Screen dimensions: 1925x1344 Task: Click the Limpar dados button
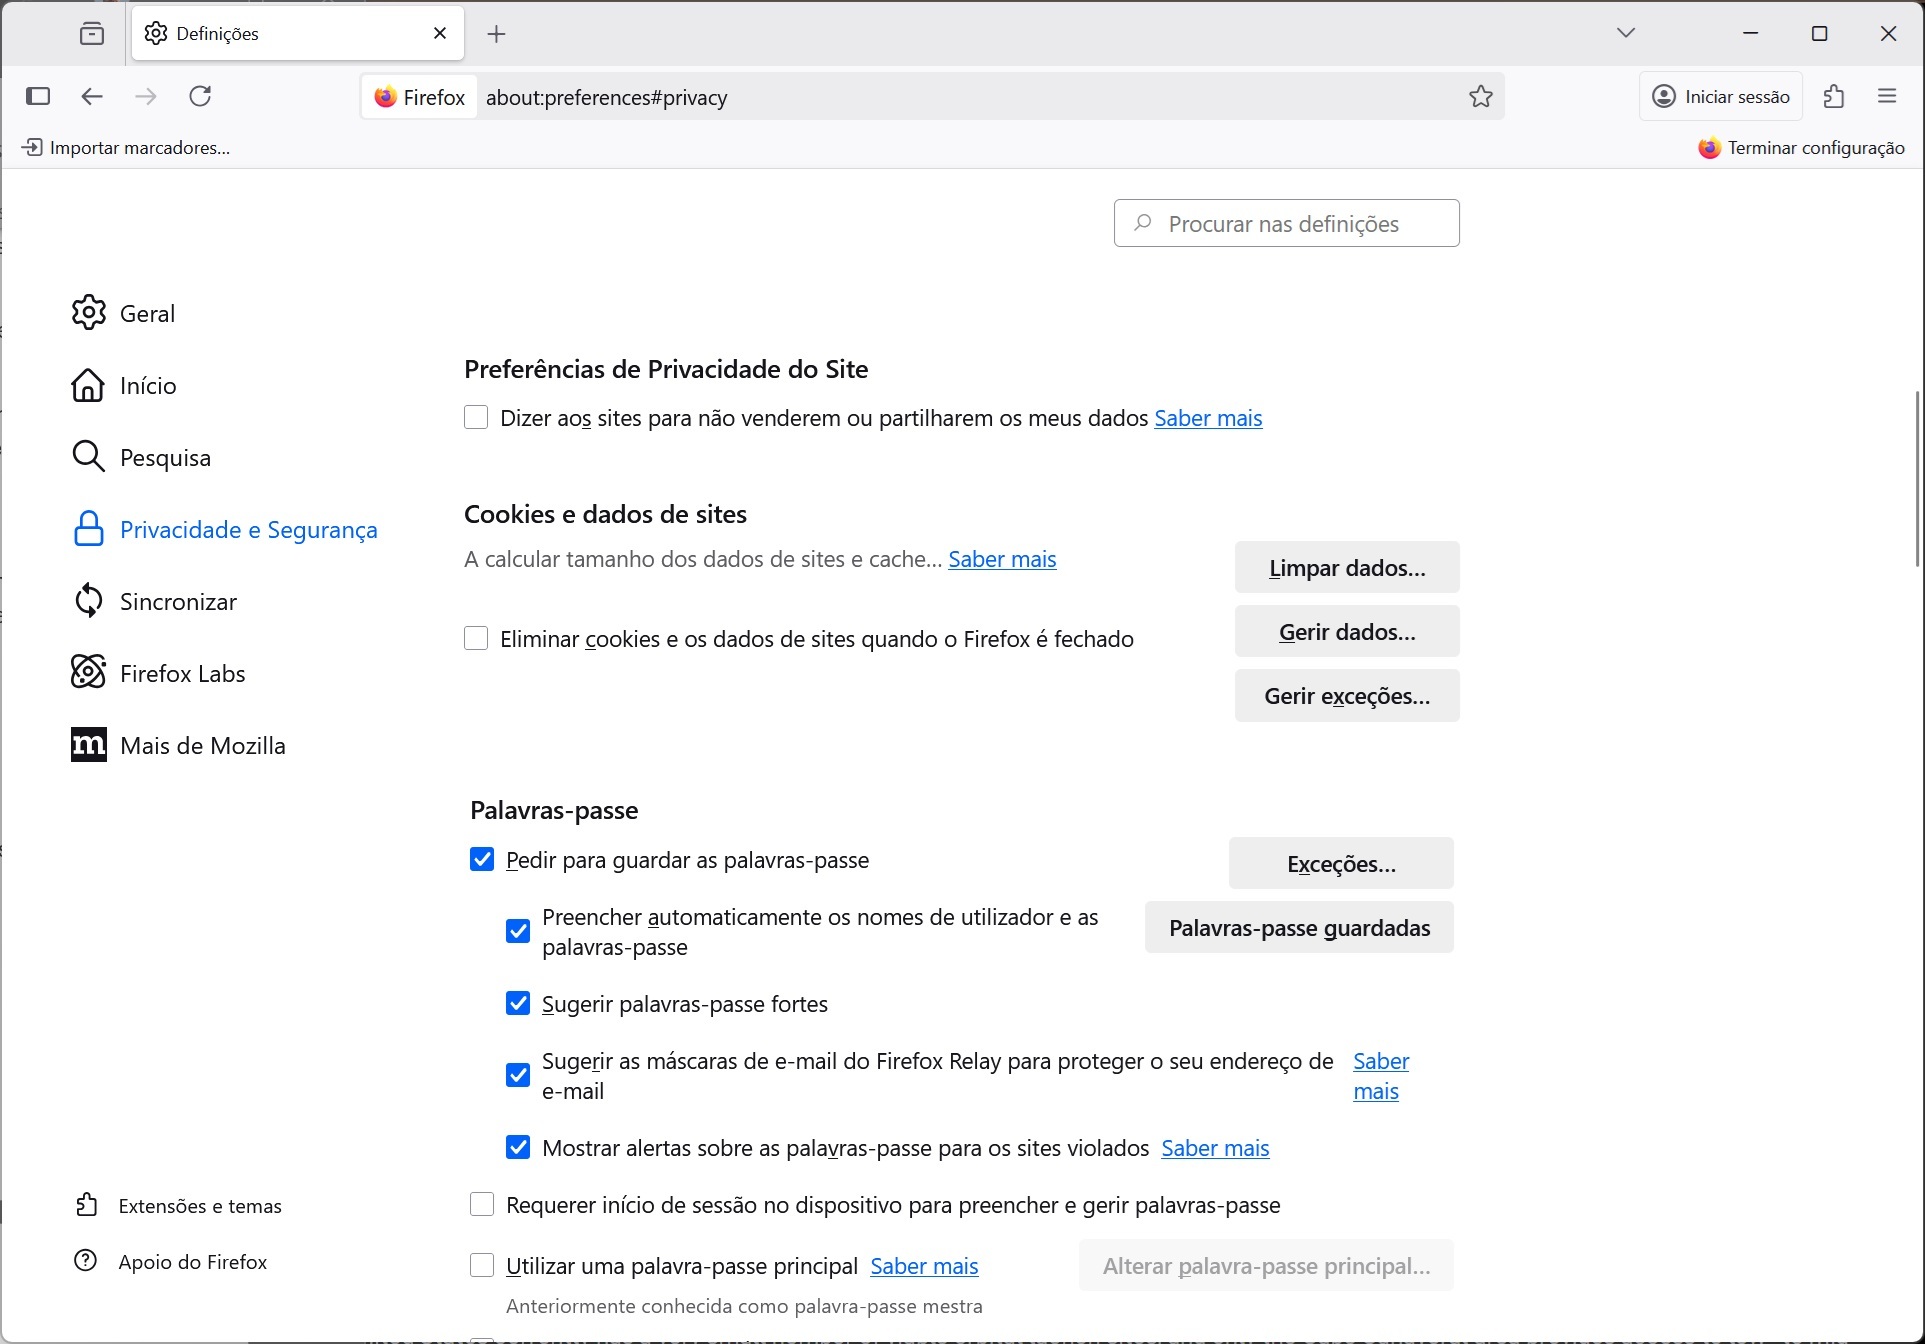click(1346, 567)
